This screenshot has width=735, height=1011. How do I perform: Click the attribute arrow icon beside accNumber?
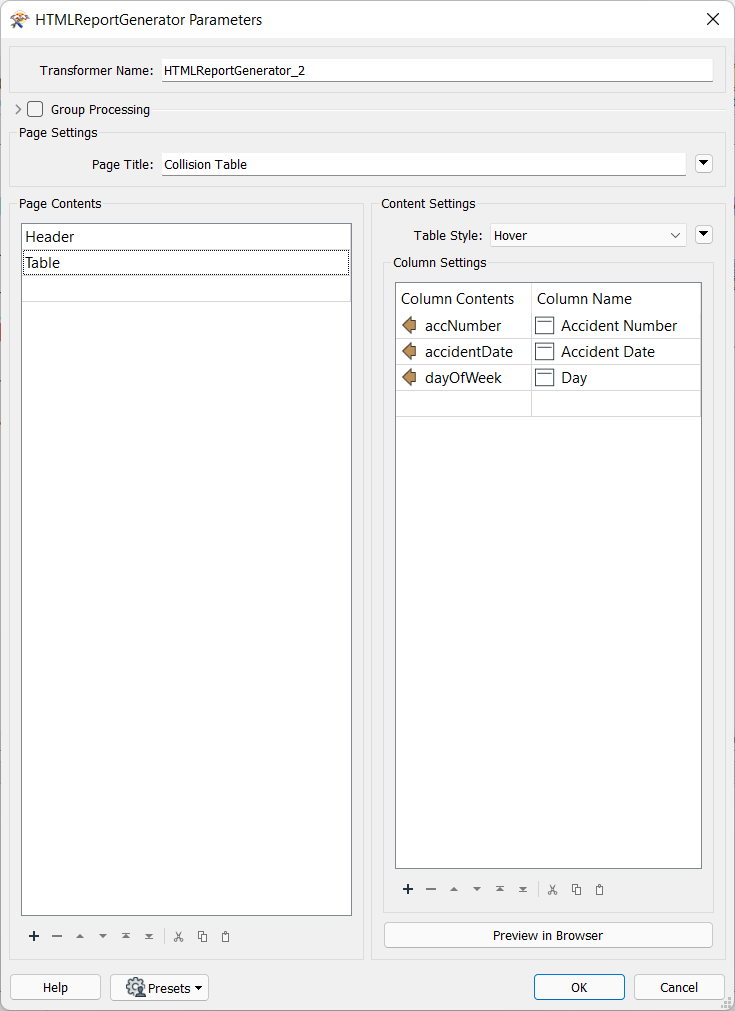(408, 325)
